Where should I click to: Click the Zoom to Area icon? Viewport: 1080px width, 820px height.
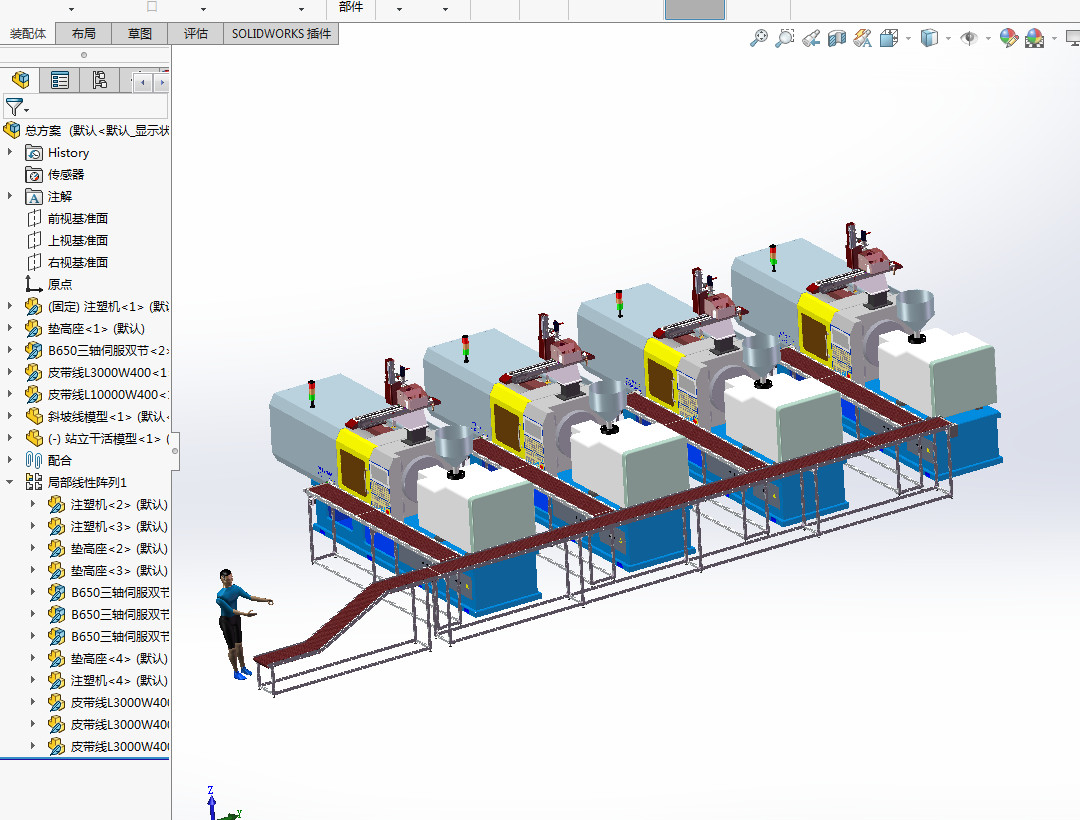785,38
